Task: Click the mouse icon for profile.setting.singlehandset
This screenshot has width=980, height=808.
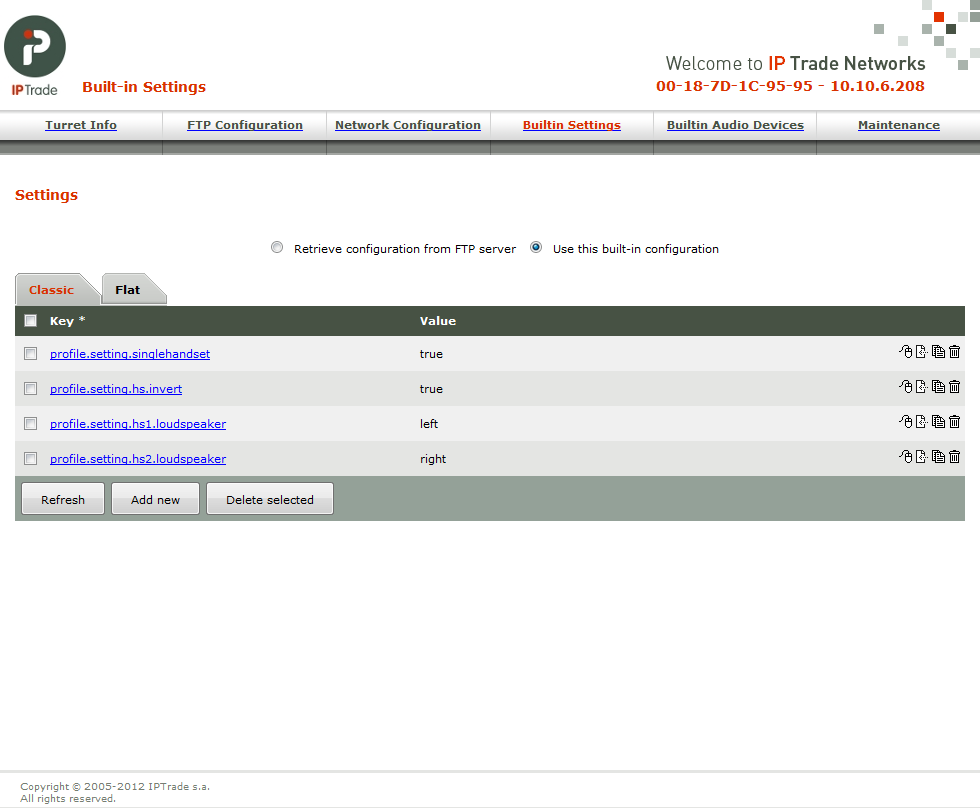Action: pos(906,352)
